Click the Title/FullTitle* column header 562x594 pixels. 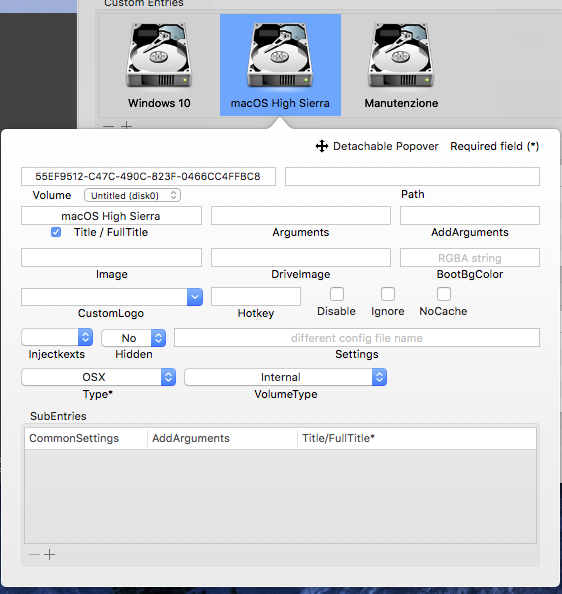coord(417,438)
